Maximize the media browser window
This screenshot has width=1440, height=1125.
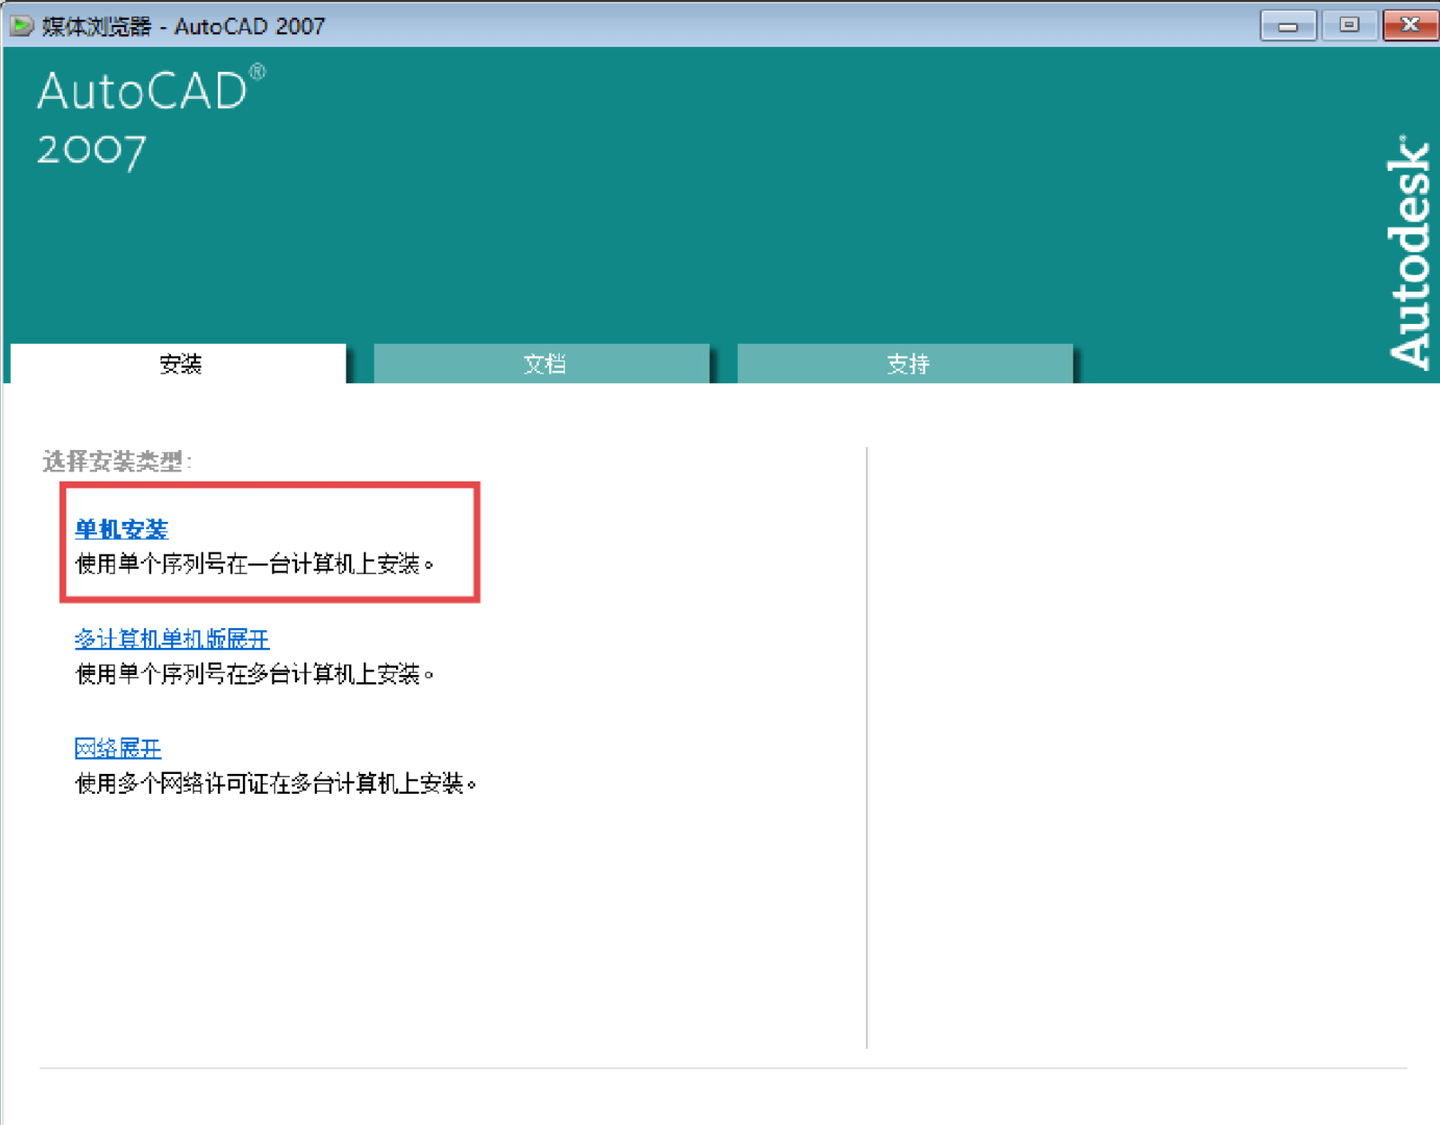1349,25
